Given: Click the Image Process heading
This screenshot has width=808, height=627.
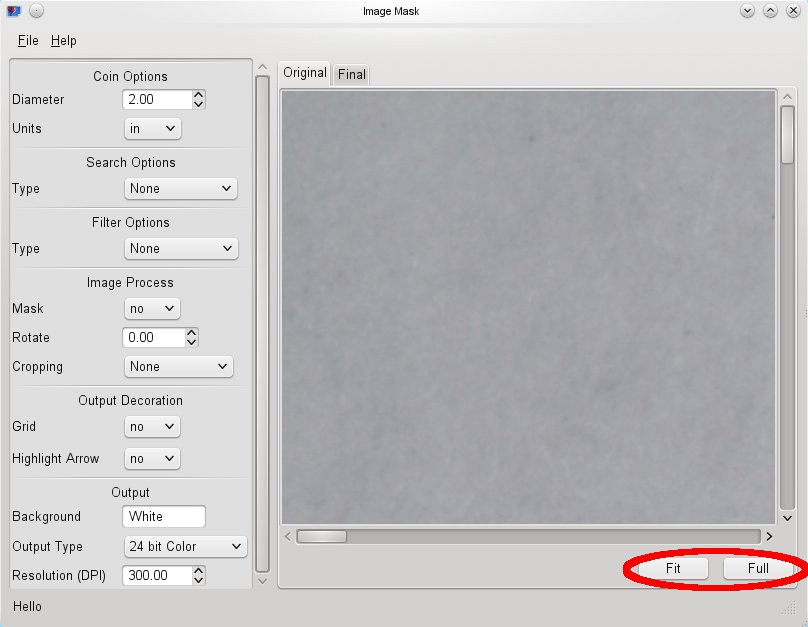Looking at the screenshot, I should (x=130, y=283).
